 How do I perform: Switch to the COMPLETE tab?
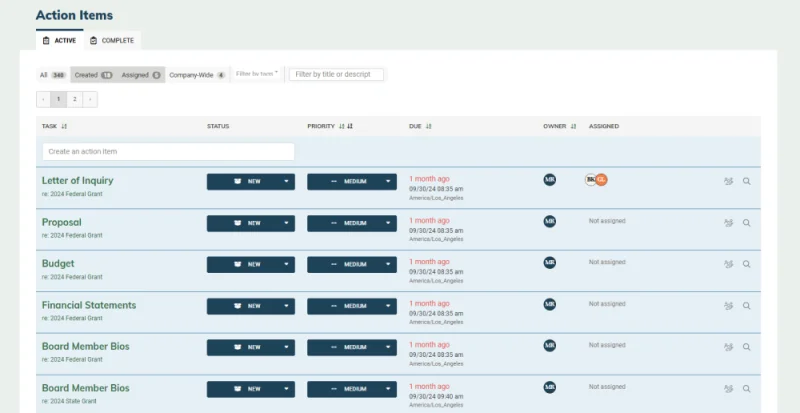(x=112, y=40)
